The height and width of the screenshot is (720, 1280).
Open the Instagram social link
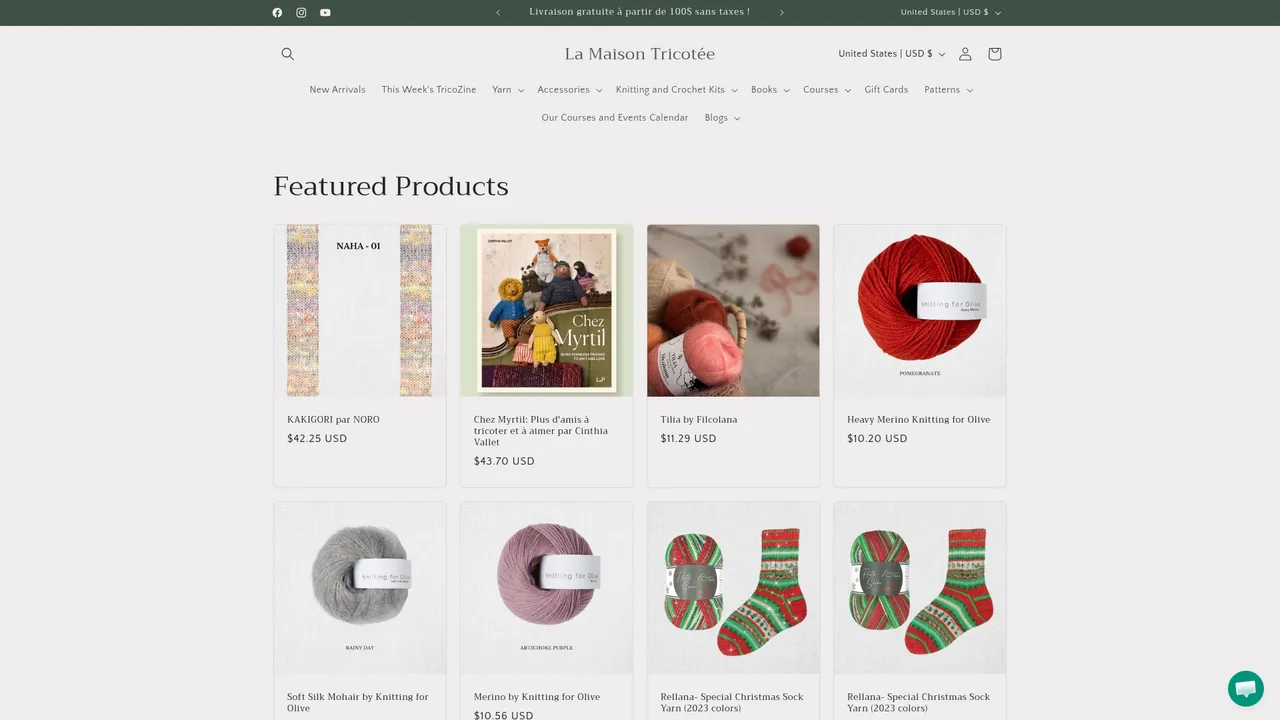click(301, 13)
